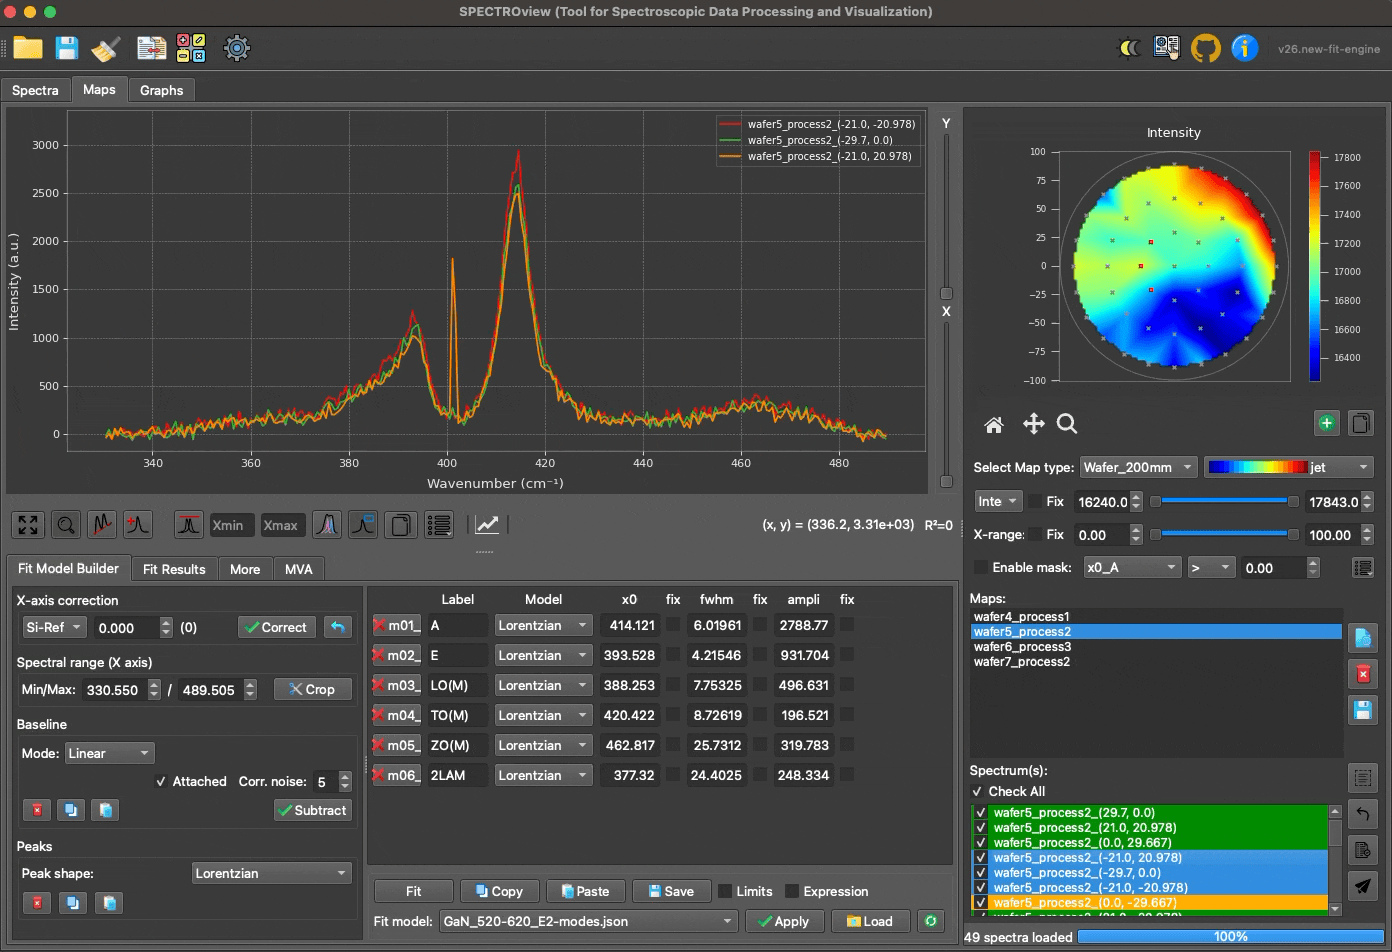
Task: Copy the spectra figure to clipboard
Action: click(401, 524)
